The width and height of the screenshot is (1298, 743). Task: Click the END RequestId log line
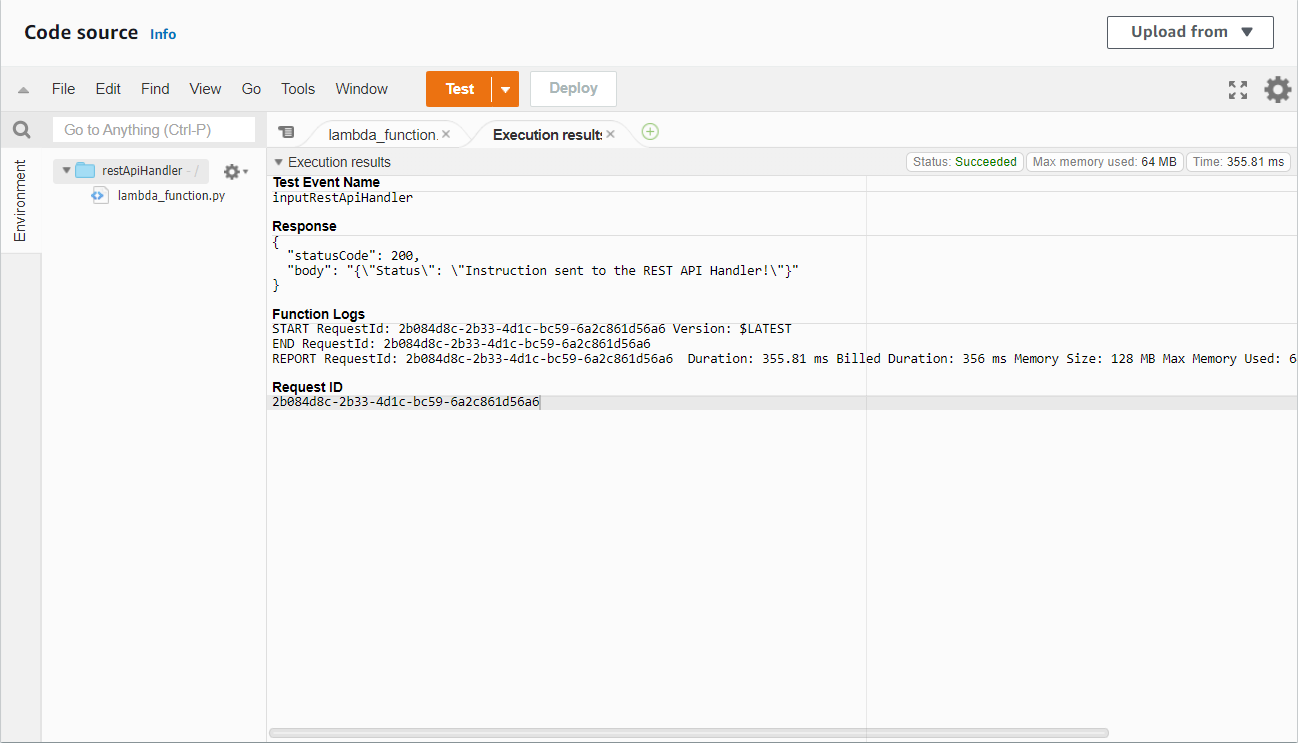pos(461,344)
